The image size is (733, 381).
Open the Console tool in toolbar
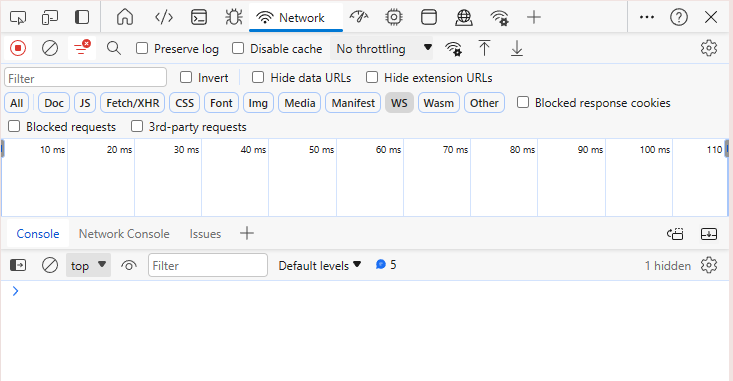point(199,18)
